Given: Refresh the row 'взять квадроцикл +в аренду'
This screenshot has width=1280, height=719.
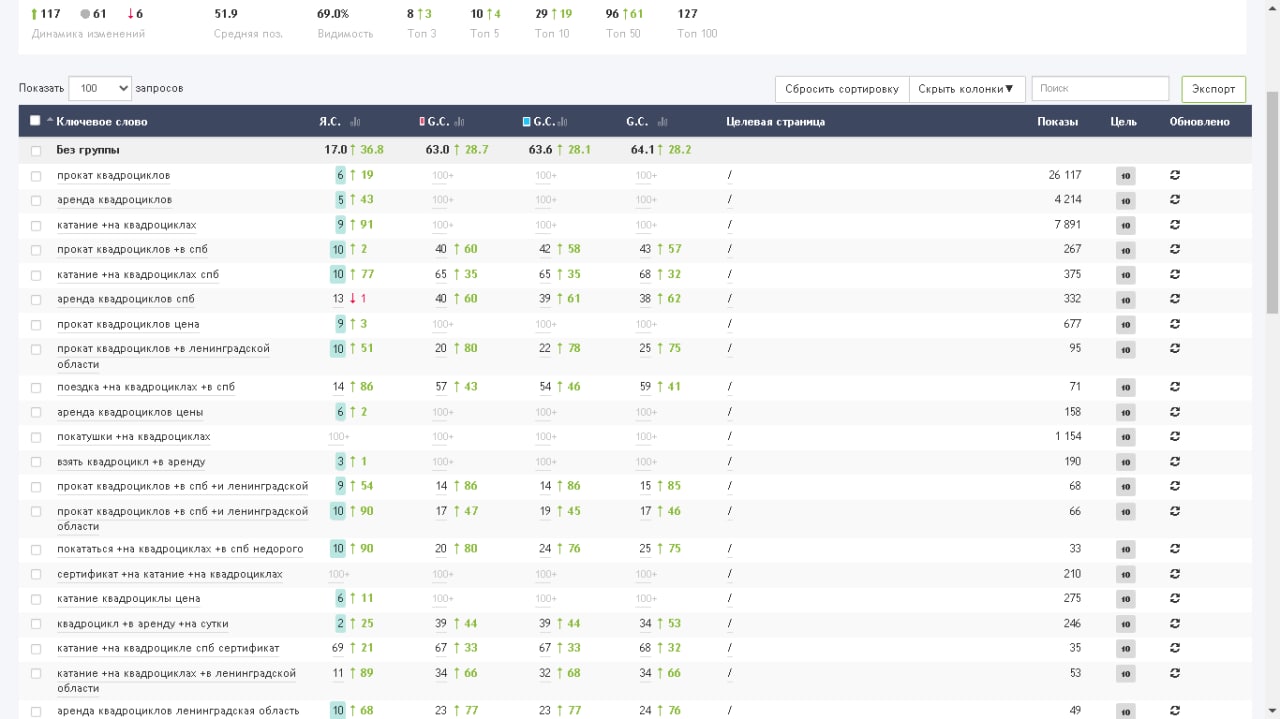Looking at the screenshot, I should 1175,462.
